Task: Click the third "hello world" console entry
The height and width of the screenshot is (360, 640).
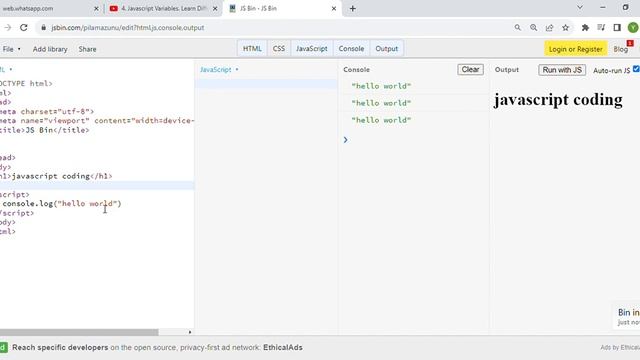Action: click(x=381, y=120)
